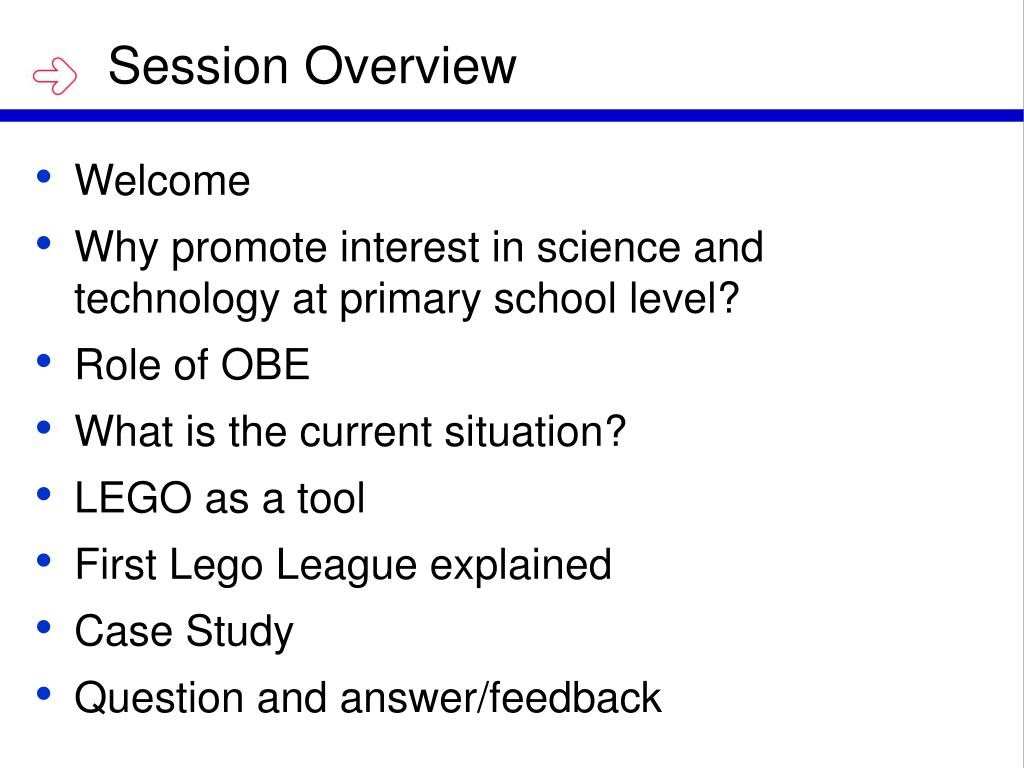The height and width of the screenshot is (768, 1024).
Task: Click 'First Lego League explained' text
Action: tap(344, 565)
